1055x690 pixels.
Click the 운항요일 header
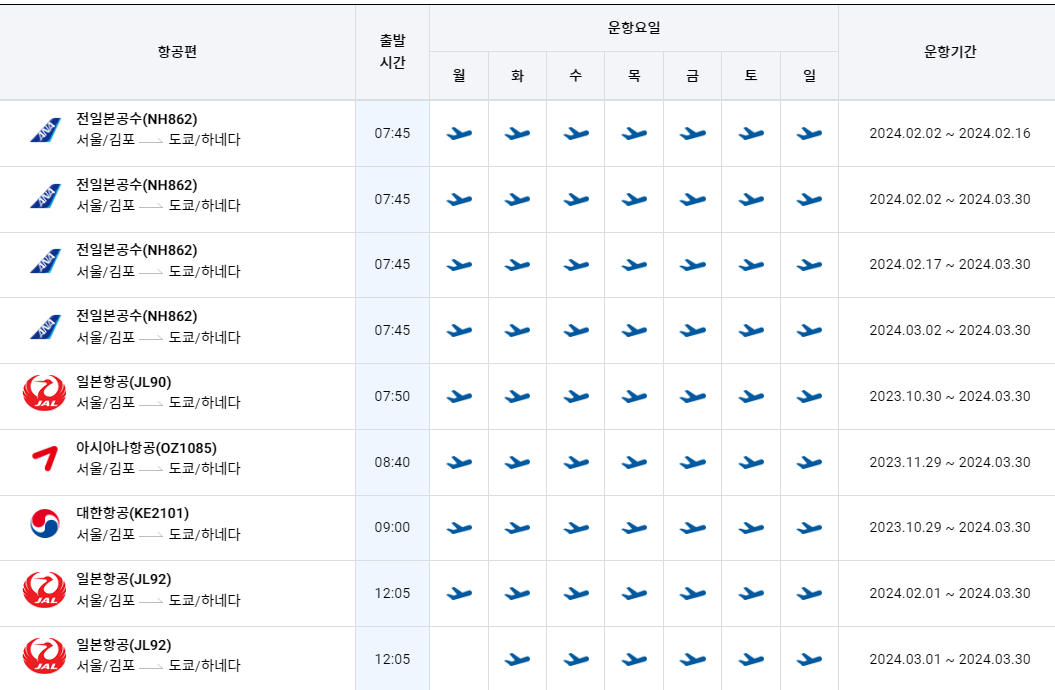(x=634, y=28)
